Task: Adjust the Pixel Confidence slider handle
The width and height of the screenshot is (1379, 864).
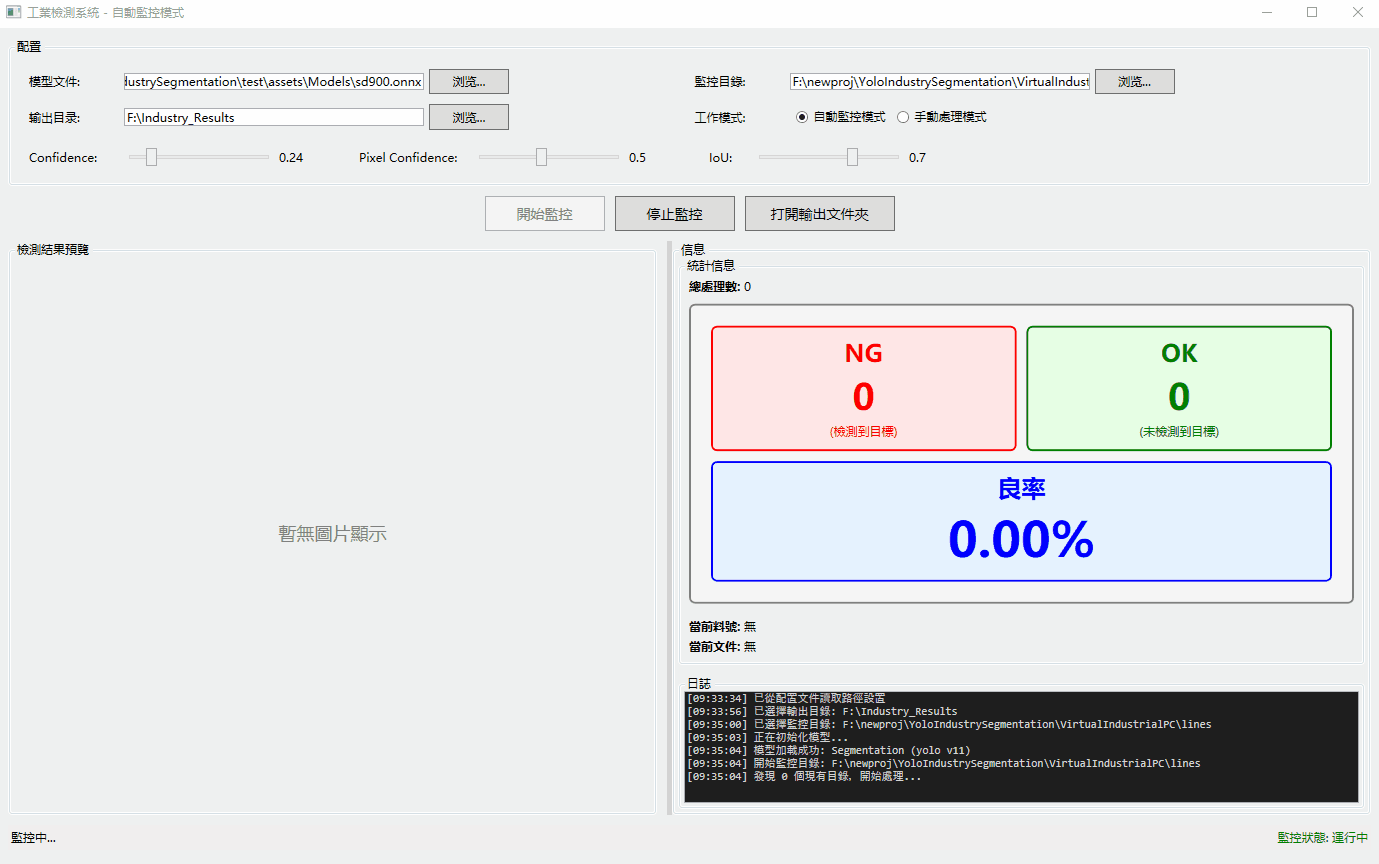Action: [x=542, y=157]
